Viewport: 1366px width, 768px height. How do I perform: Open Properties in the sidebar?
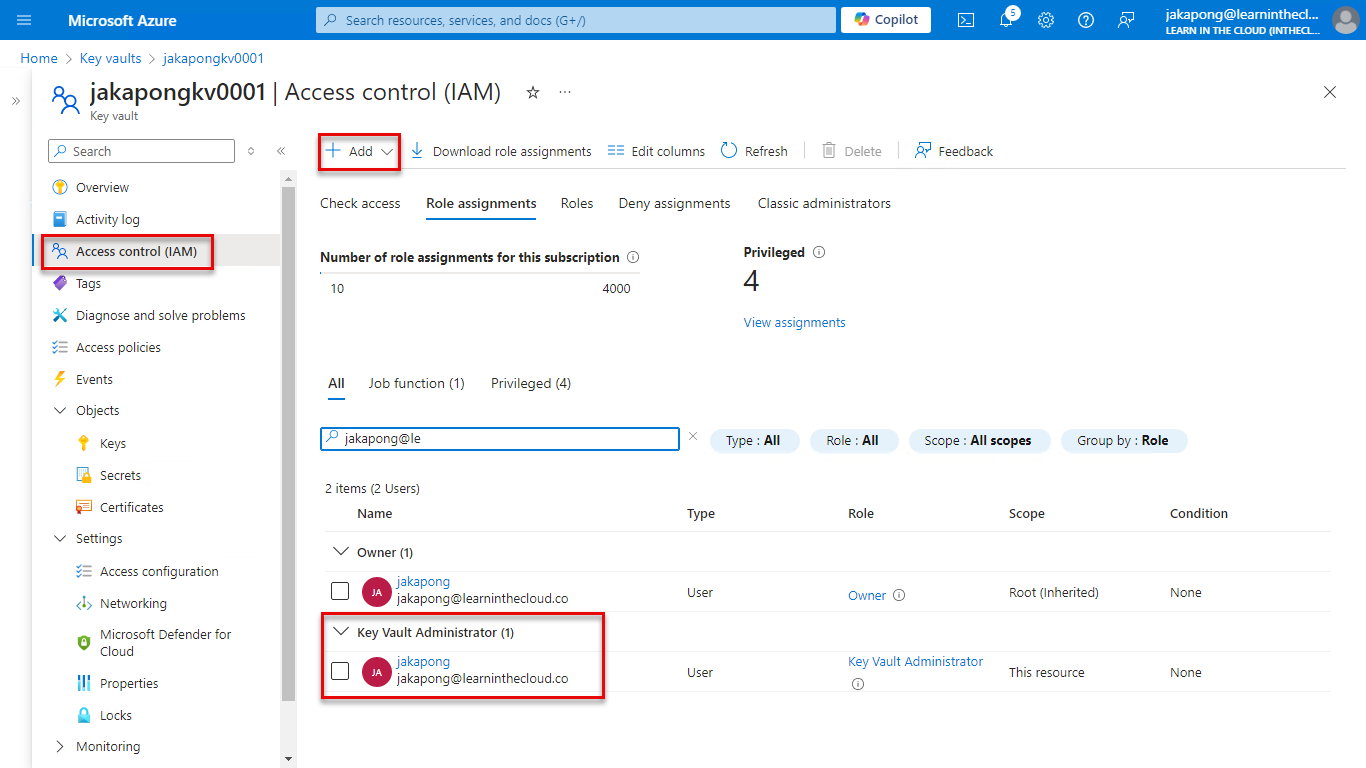click(x=129, y=683)
